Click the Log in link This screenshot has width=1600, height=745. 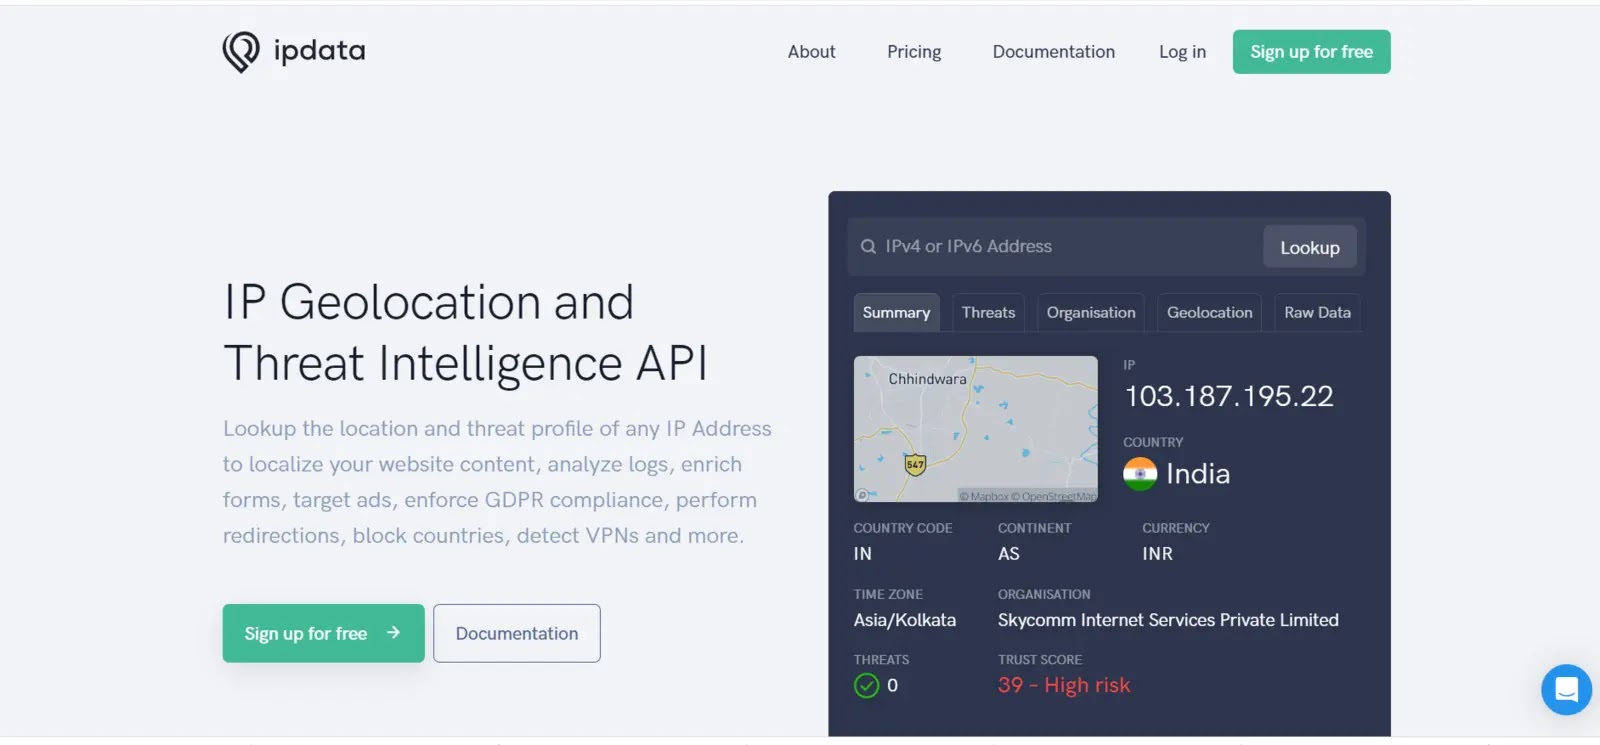click(1182, 52)
